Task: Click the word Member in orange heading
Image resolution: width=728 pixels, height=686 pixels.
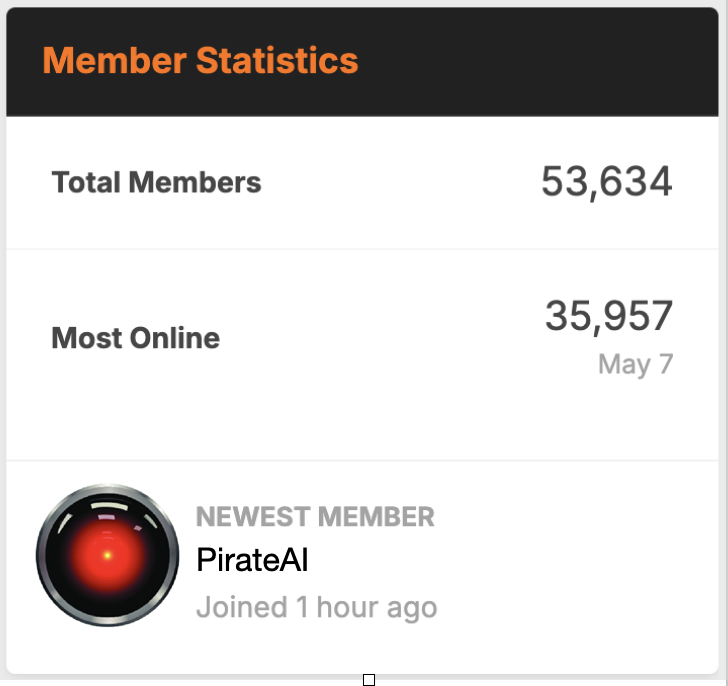Action: coord(115,61)
